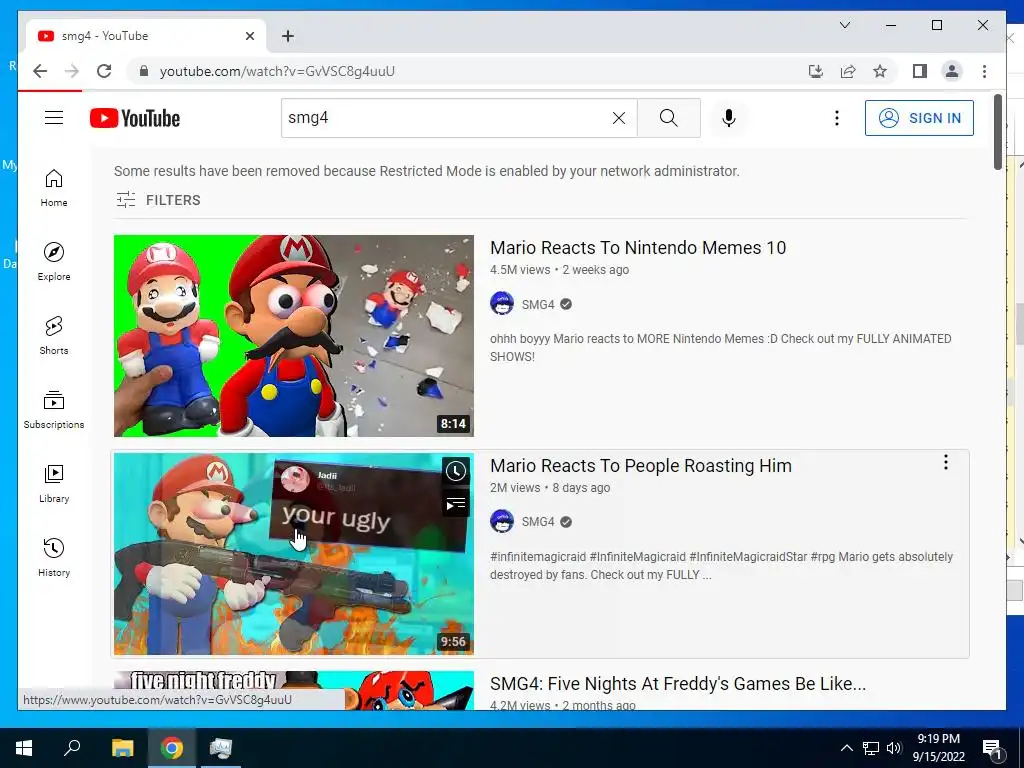Open the taskbar app next to Chrome
The width and height of the screenshot is (1024, 768).
tap(221, 748)
